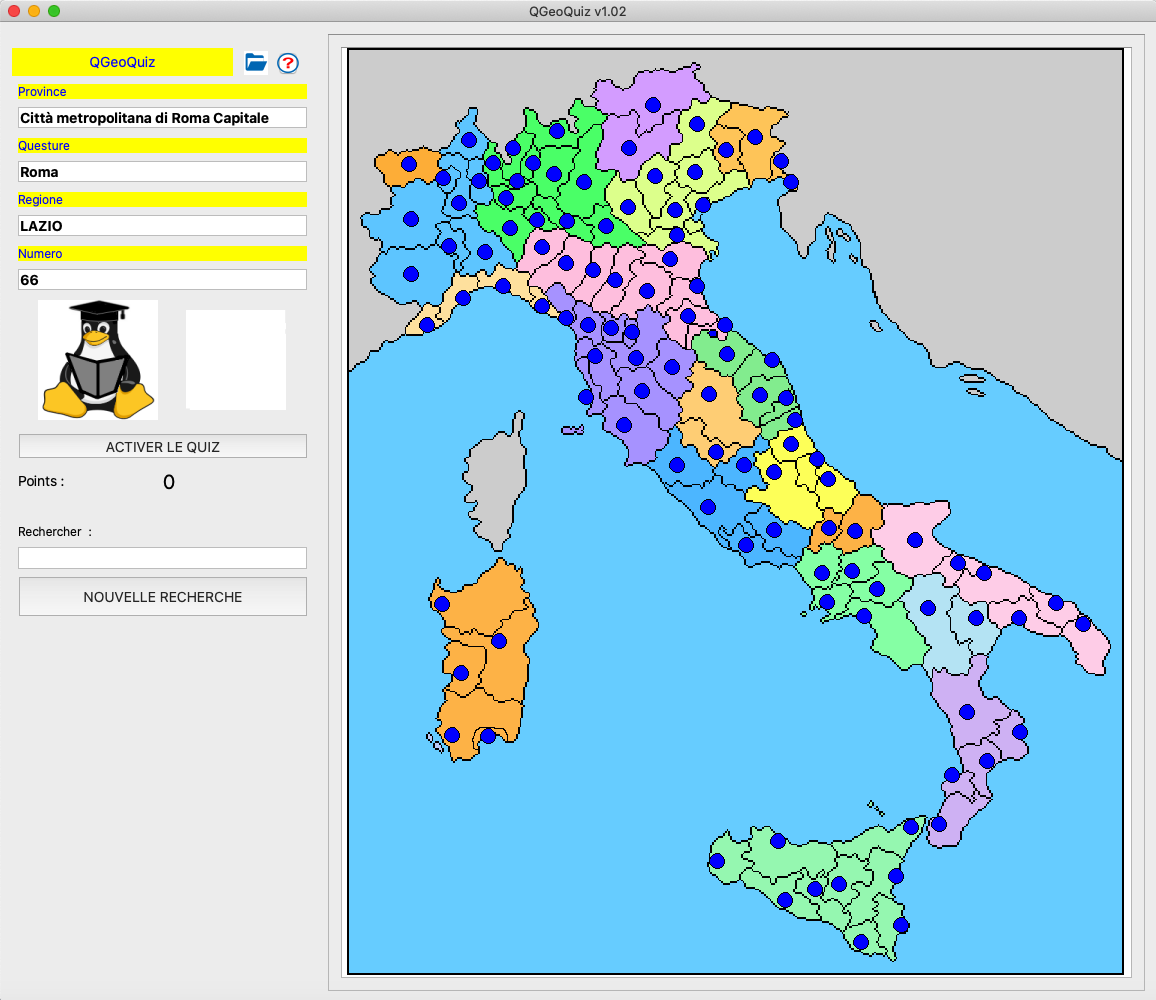
Task: Select the Regione field showing LAZIO
Action: [162, 226]
